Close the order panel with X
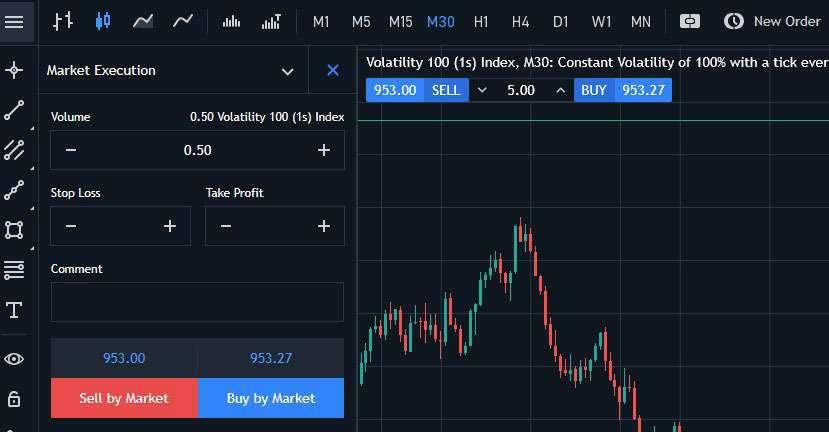829x432 pixels. tap(333, 70)
